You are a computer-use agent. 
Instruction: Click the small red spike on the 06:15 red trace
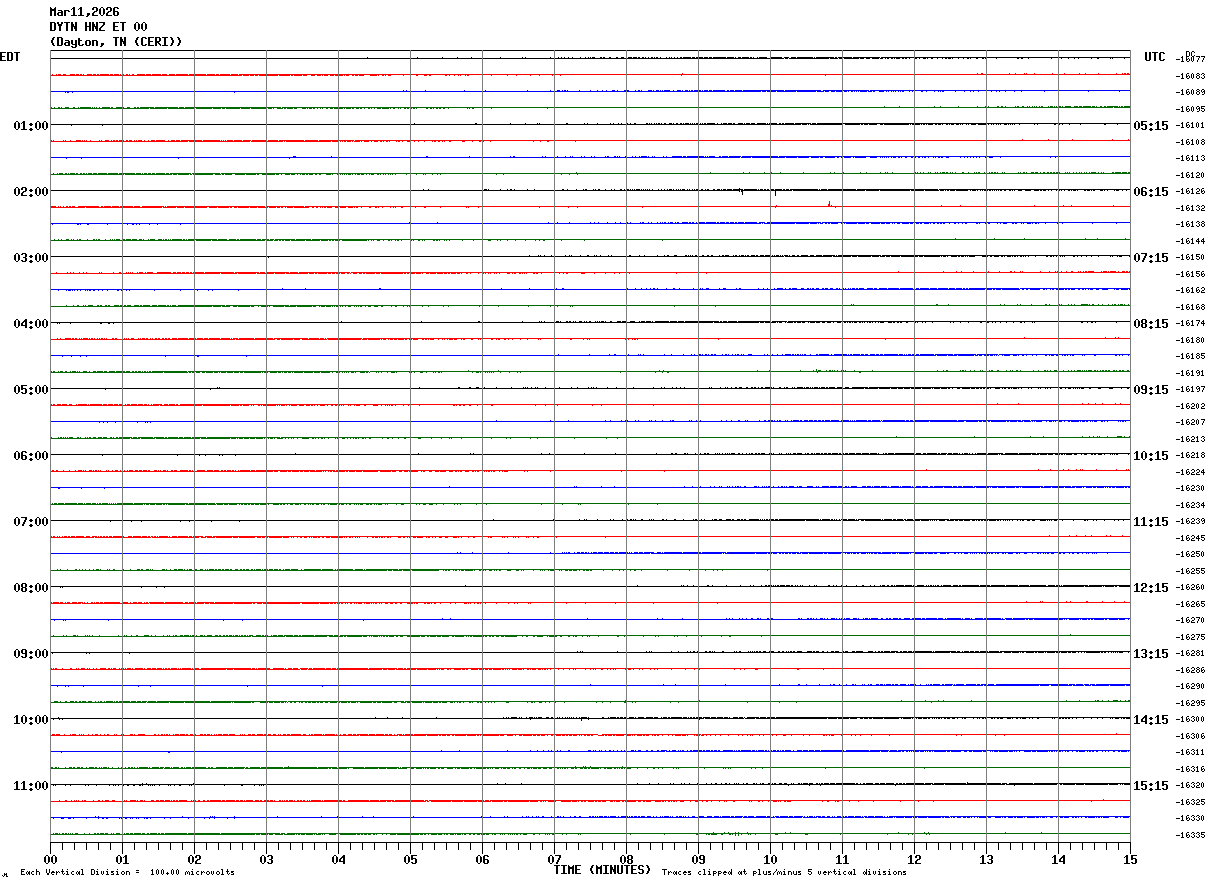[x=829, y=204]
